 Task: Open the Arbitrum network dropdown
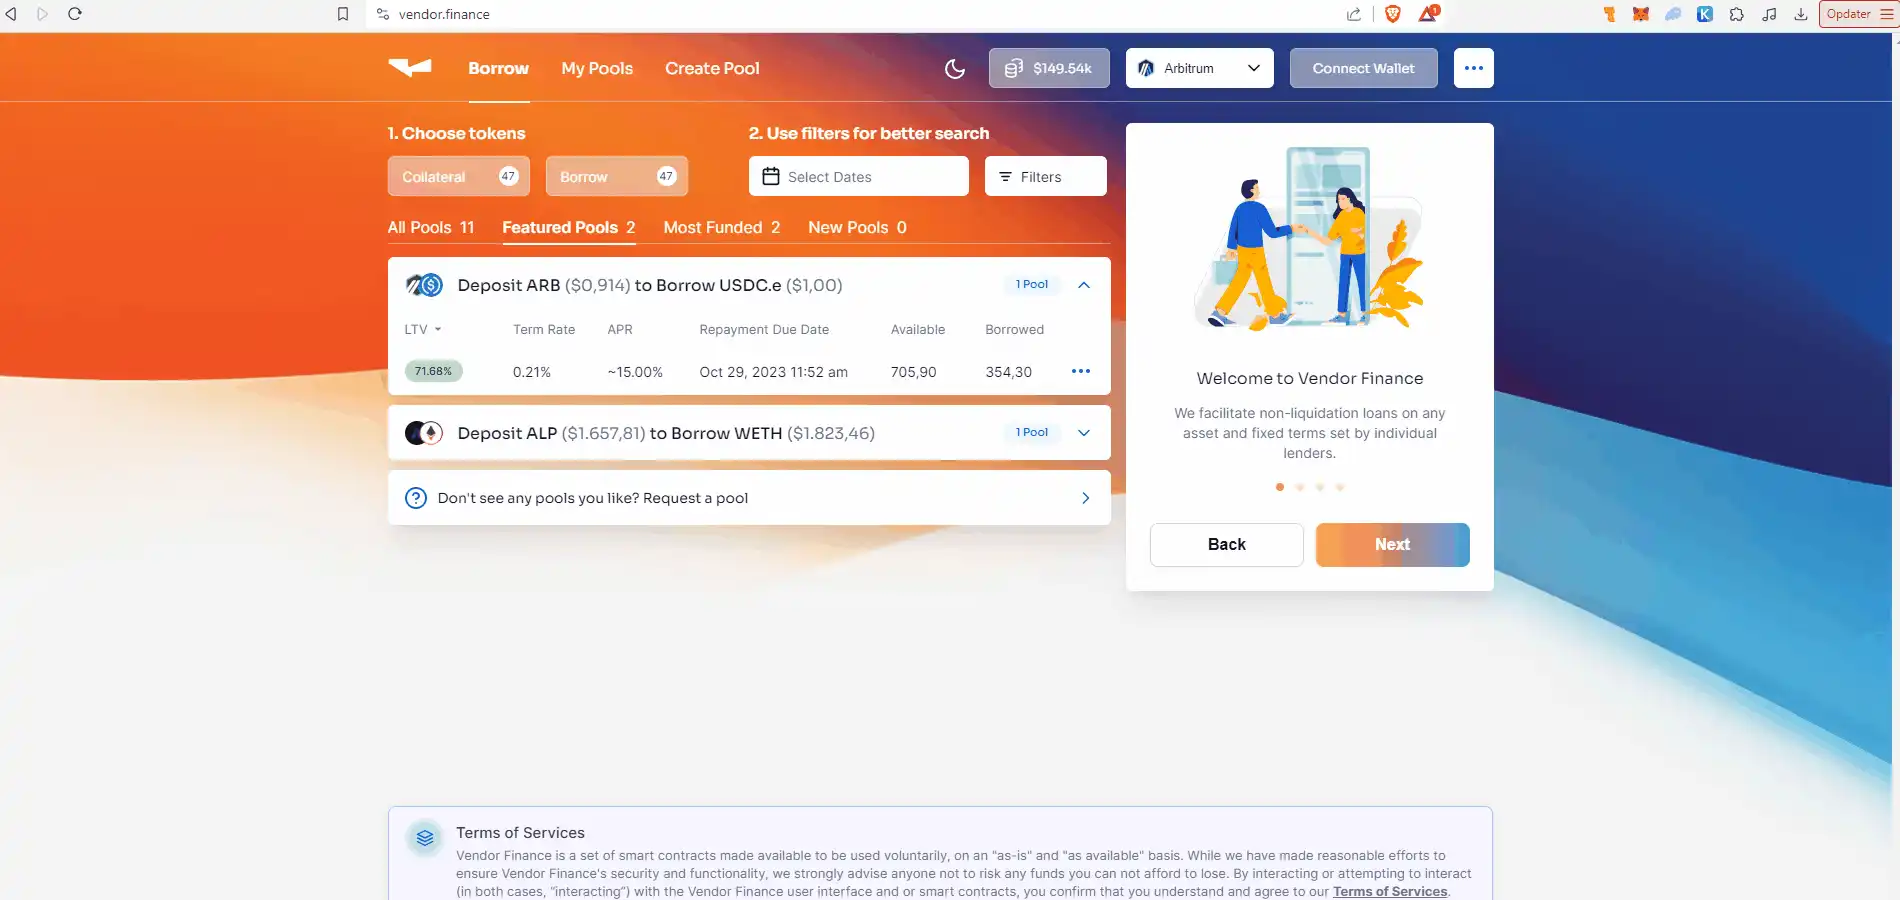coord(1199,68)
